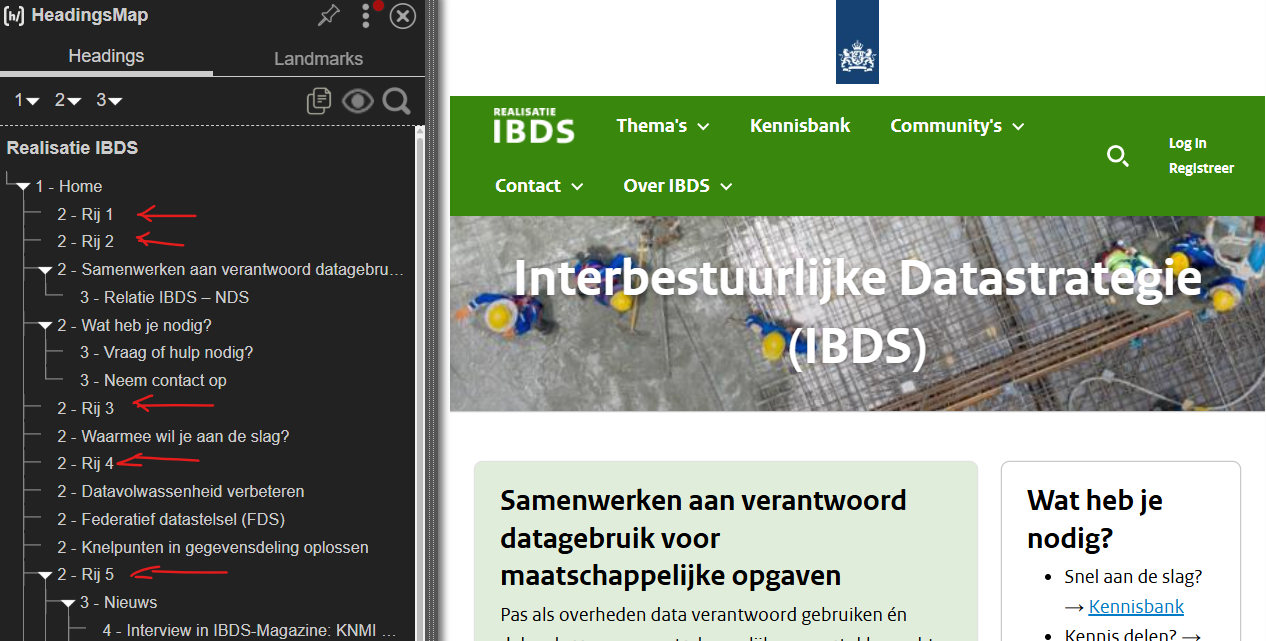The image size is (1266, 641).
Task: Toggle the eye visibility icon in HeadingsMap
Action: pyautogui.click(x=358, y=101)
